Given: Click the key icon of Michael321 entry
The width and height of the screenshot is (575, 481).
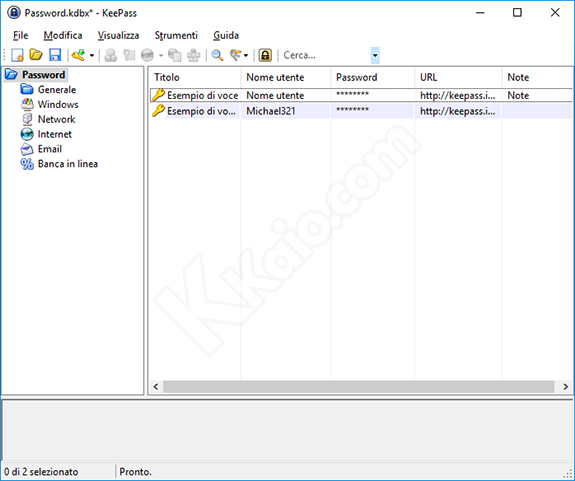Looking at the screenshot, I should pyautogui.click(x=158, y=110).
